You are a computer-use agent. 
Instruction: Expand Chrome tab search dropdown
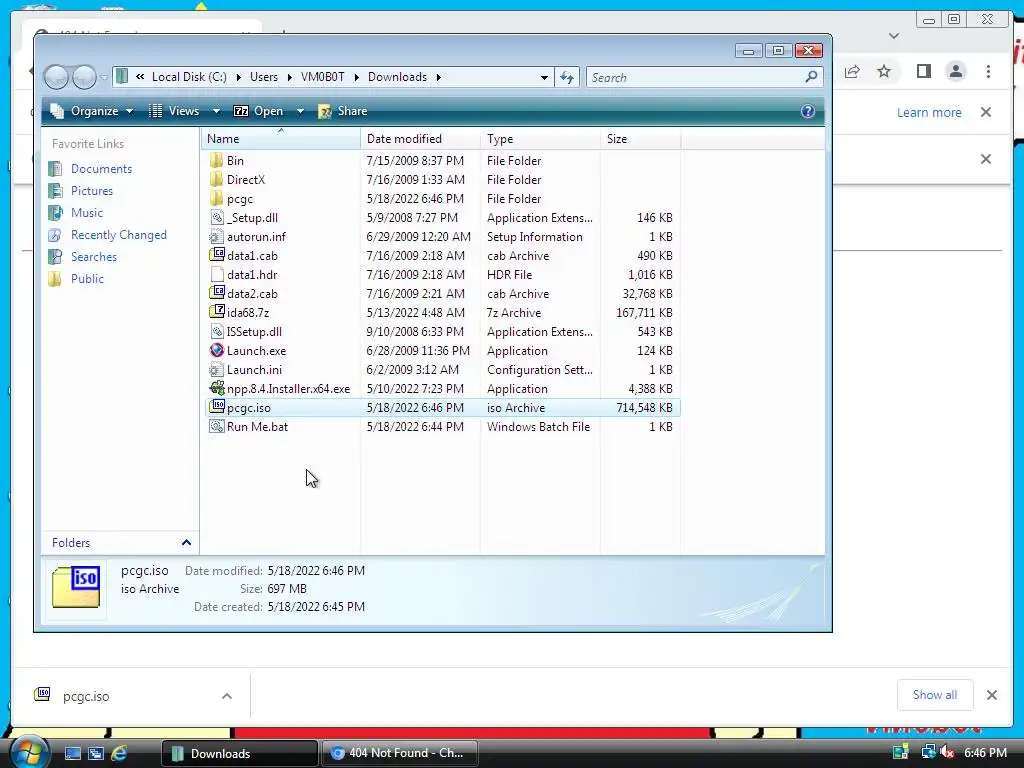(x=894, y=36)
